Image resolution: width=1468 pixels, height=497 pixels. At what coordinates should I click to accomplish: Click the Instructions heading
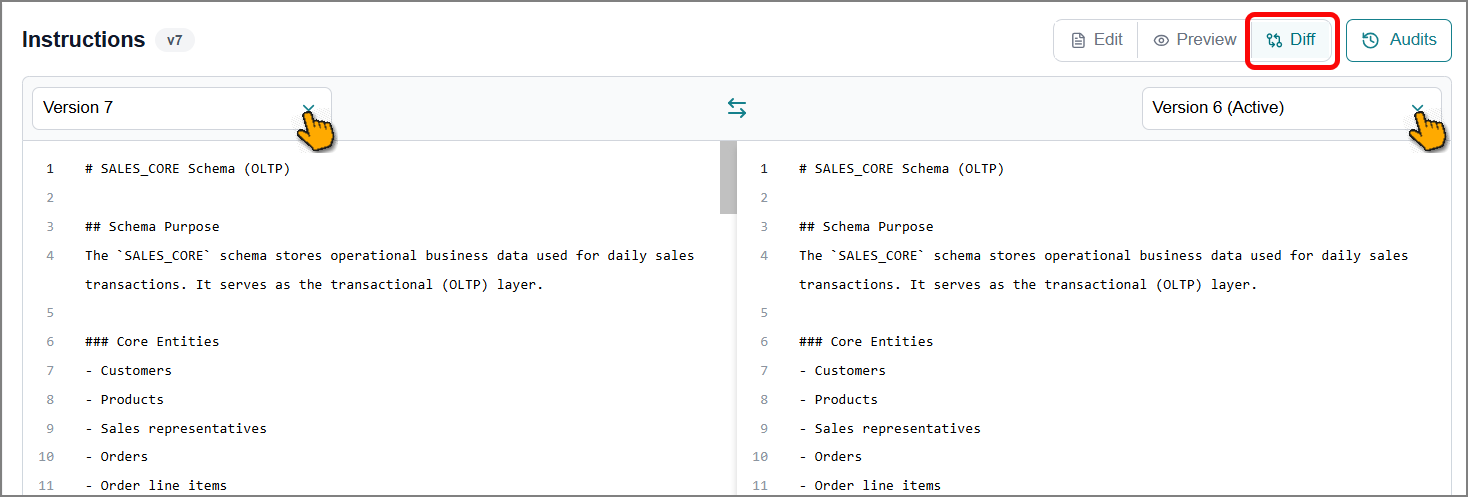[84, 40]
